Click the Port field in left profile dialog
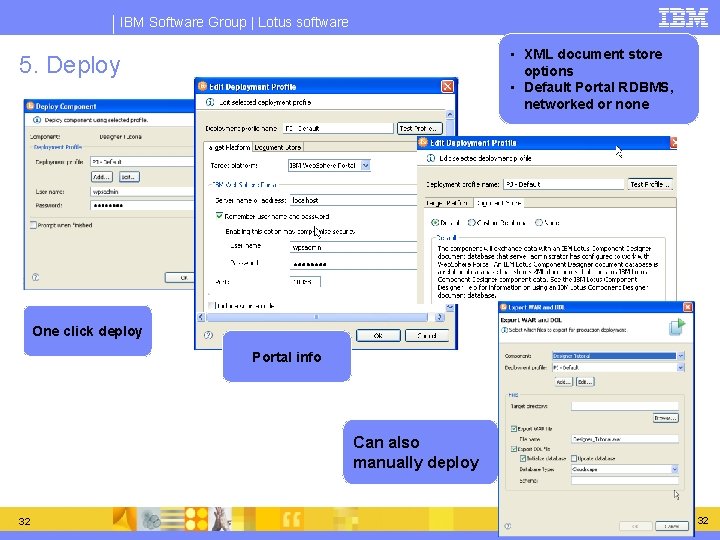 tap(305, 281)
